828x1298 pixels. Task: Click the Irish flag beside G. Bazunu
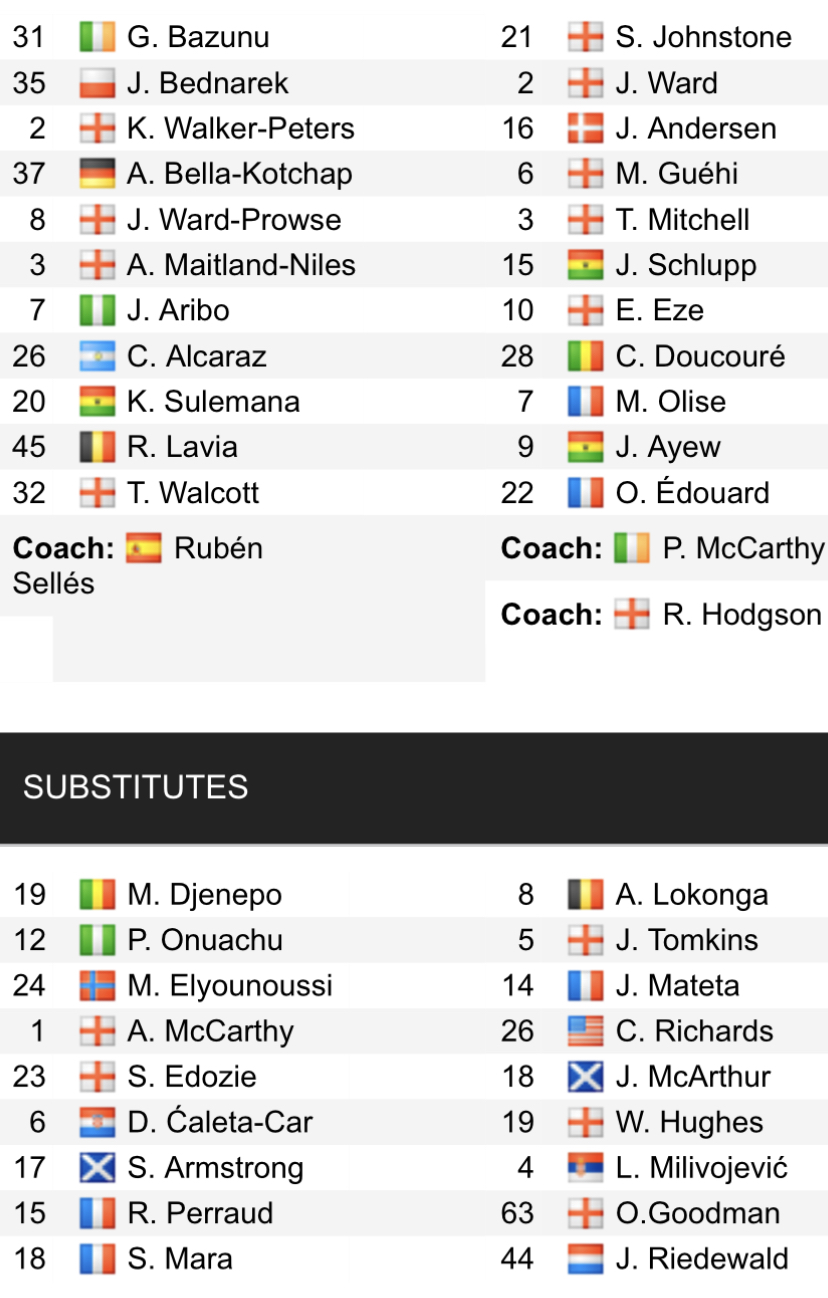(97, 38)
